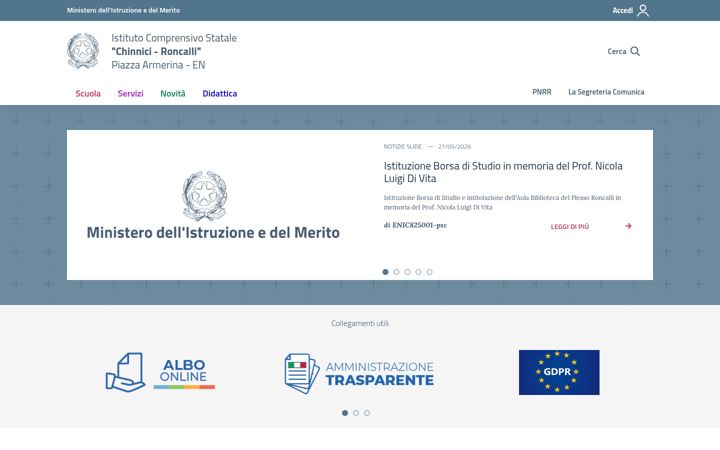Image resolution: width=720 pixels, height=450 pixels.
Task: Click the Collegamenti utili heading
Action: [x=360, y=323]
